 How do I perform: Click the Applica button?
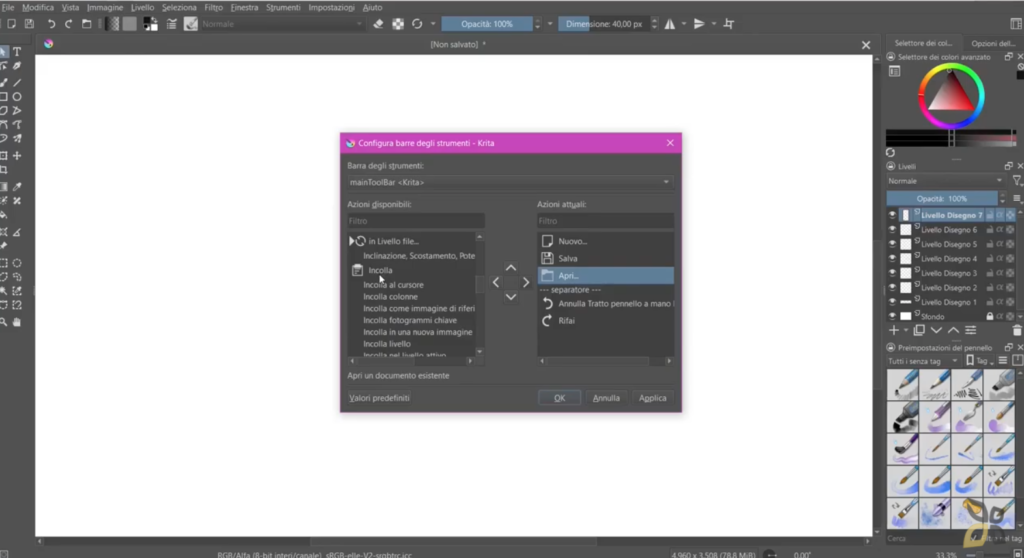[x=652, y=398]
